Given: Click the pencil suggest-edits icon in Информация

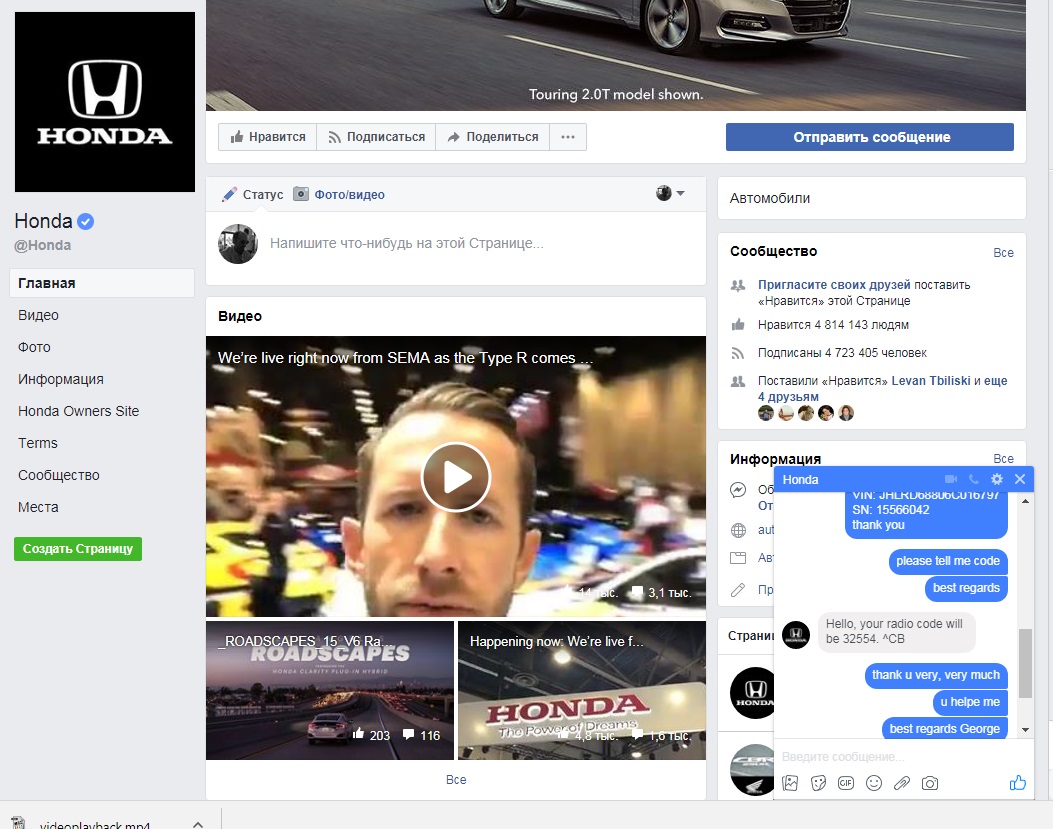Looking at the screenshot, I should tap(738, 590).
